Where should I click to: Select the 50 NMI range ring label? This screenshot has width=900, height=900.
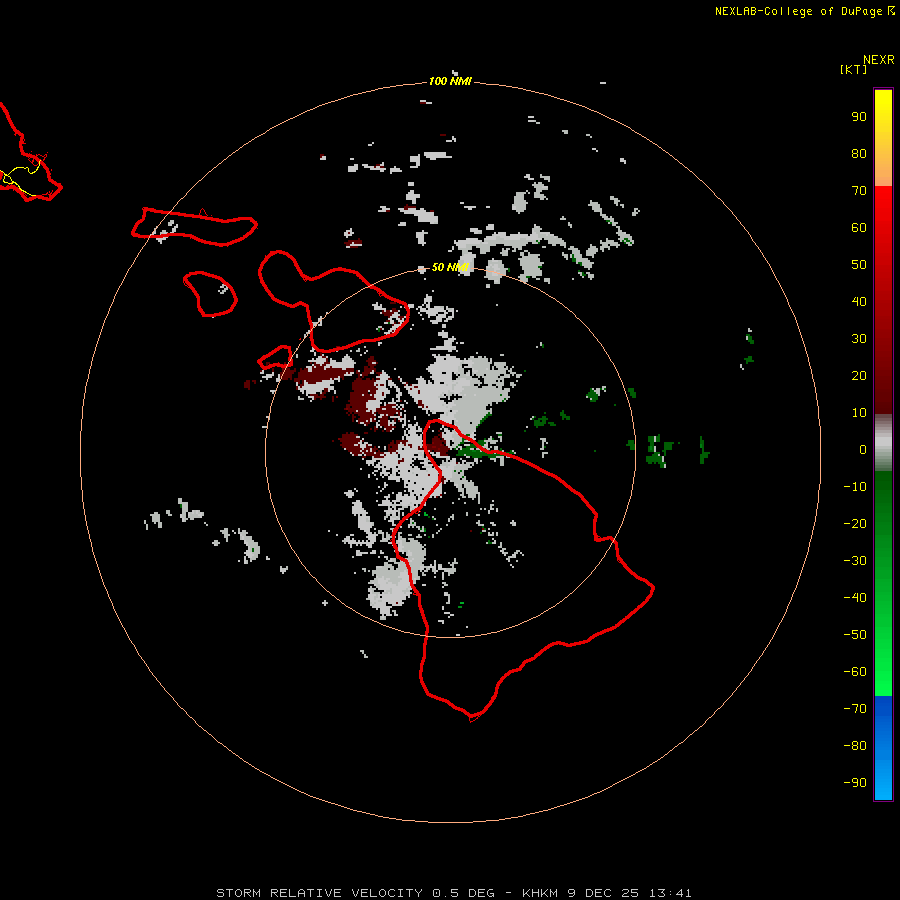point(450,267)
